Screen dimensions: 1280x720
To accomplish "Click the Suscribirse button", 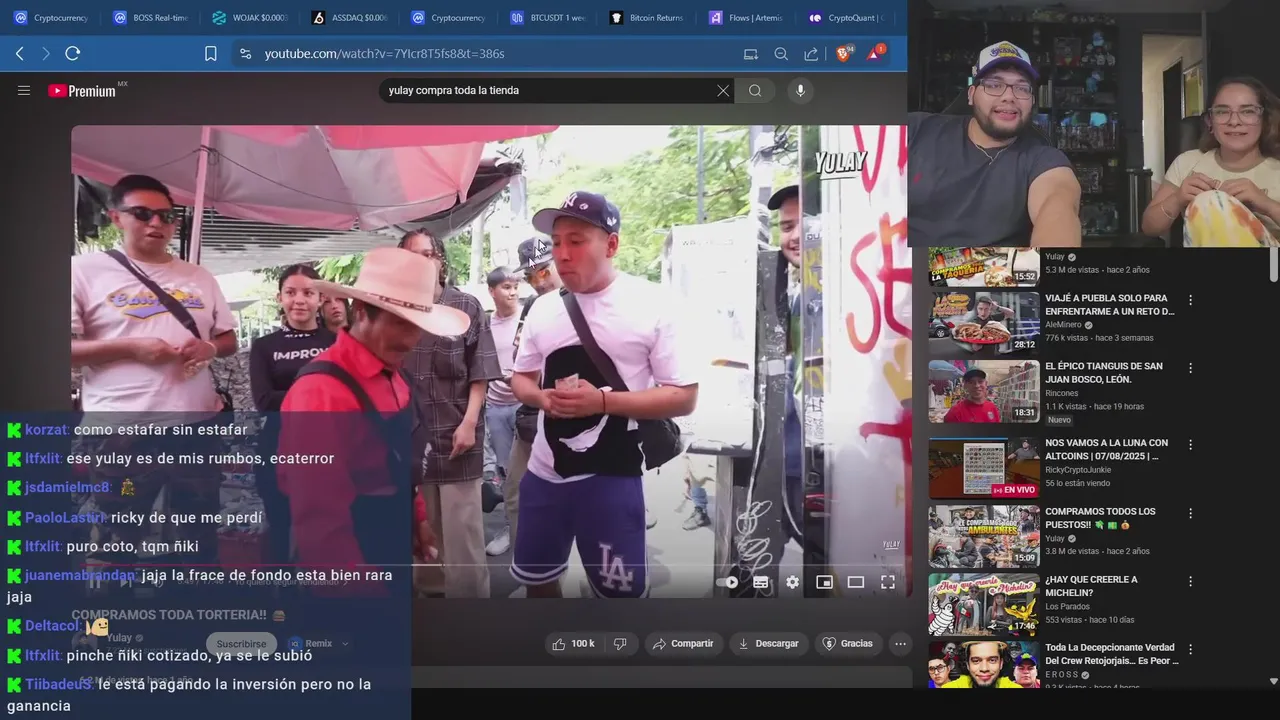I will [x=242, y=644].
